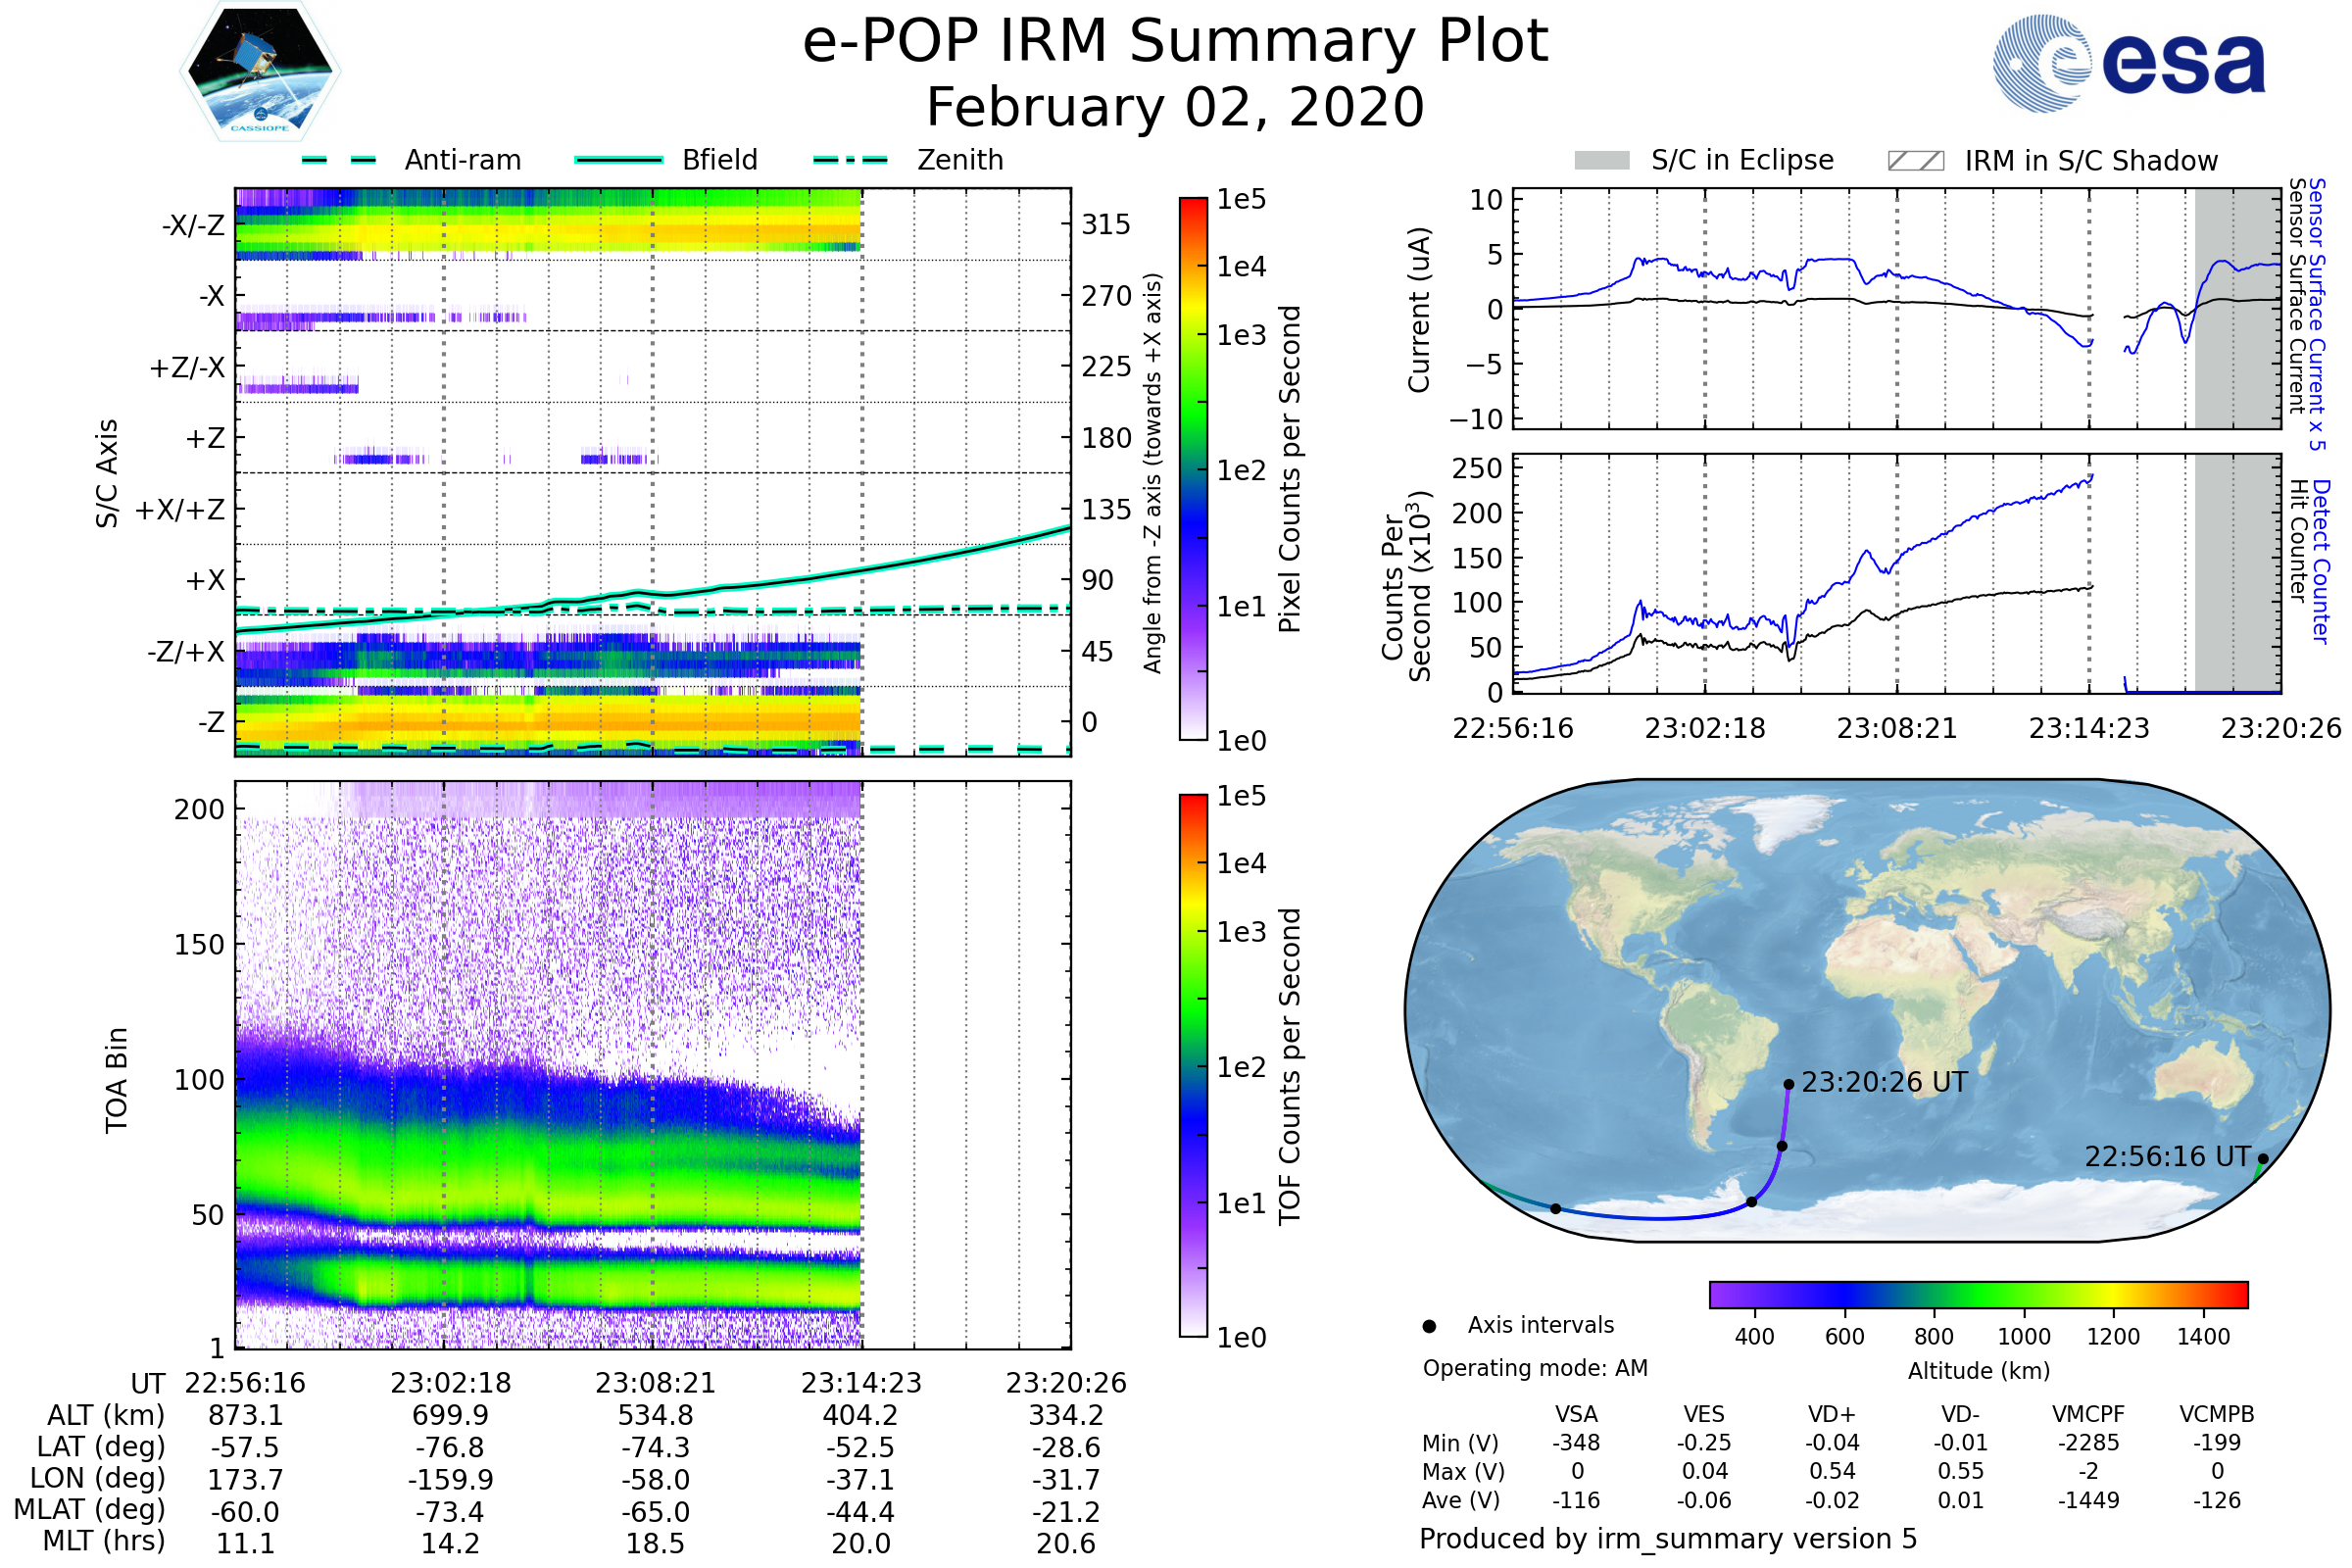Click the Altitude (km) color bar
Viewport: 2352px width, 1568px height.
pyautogui.click(x=1978, y=1294)
